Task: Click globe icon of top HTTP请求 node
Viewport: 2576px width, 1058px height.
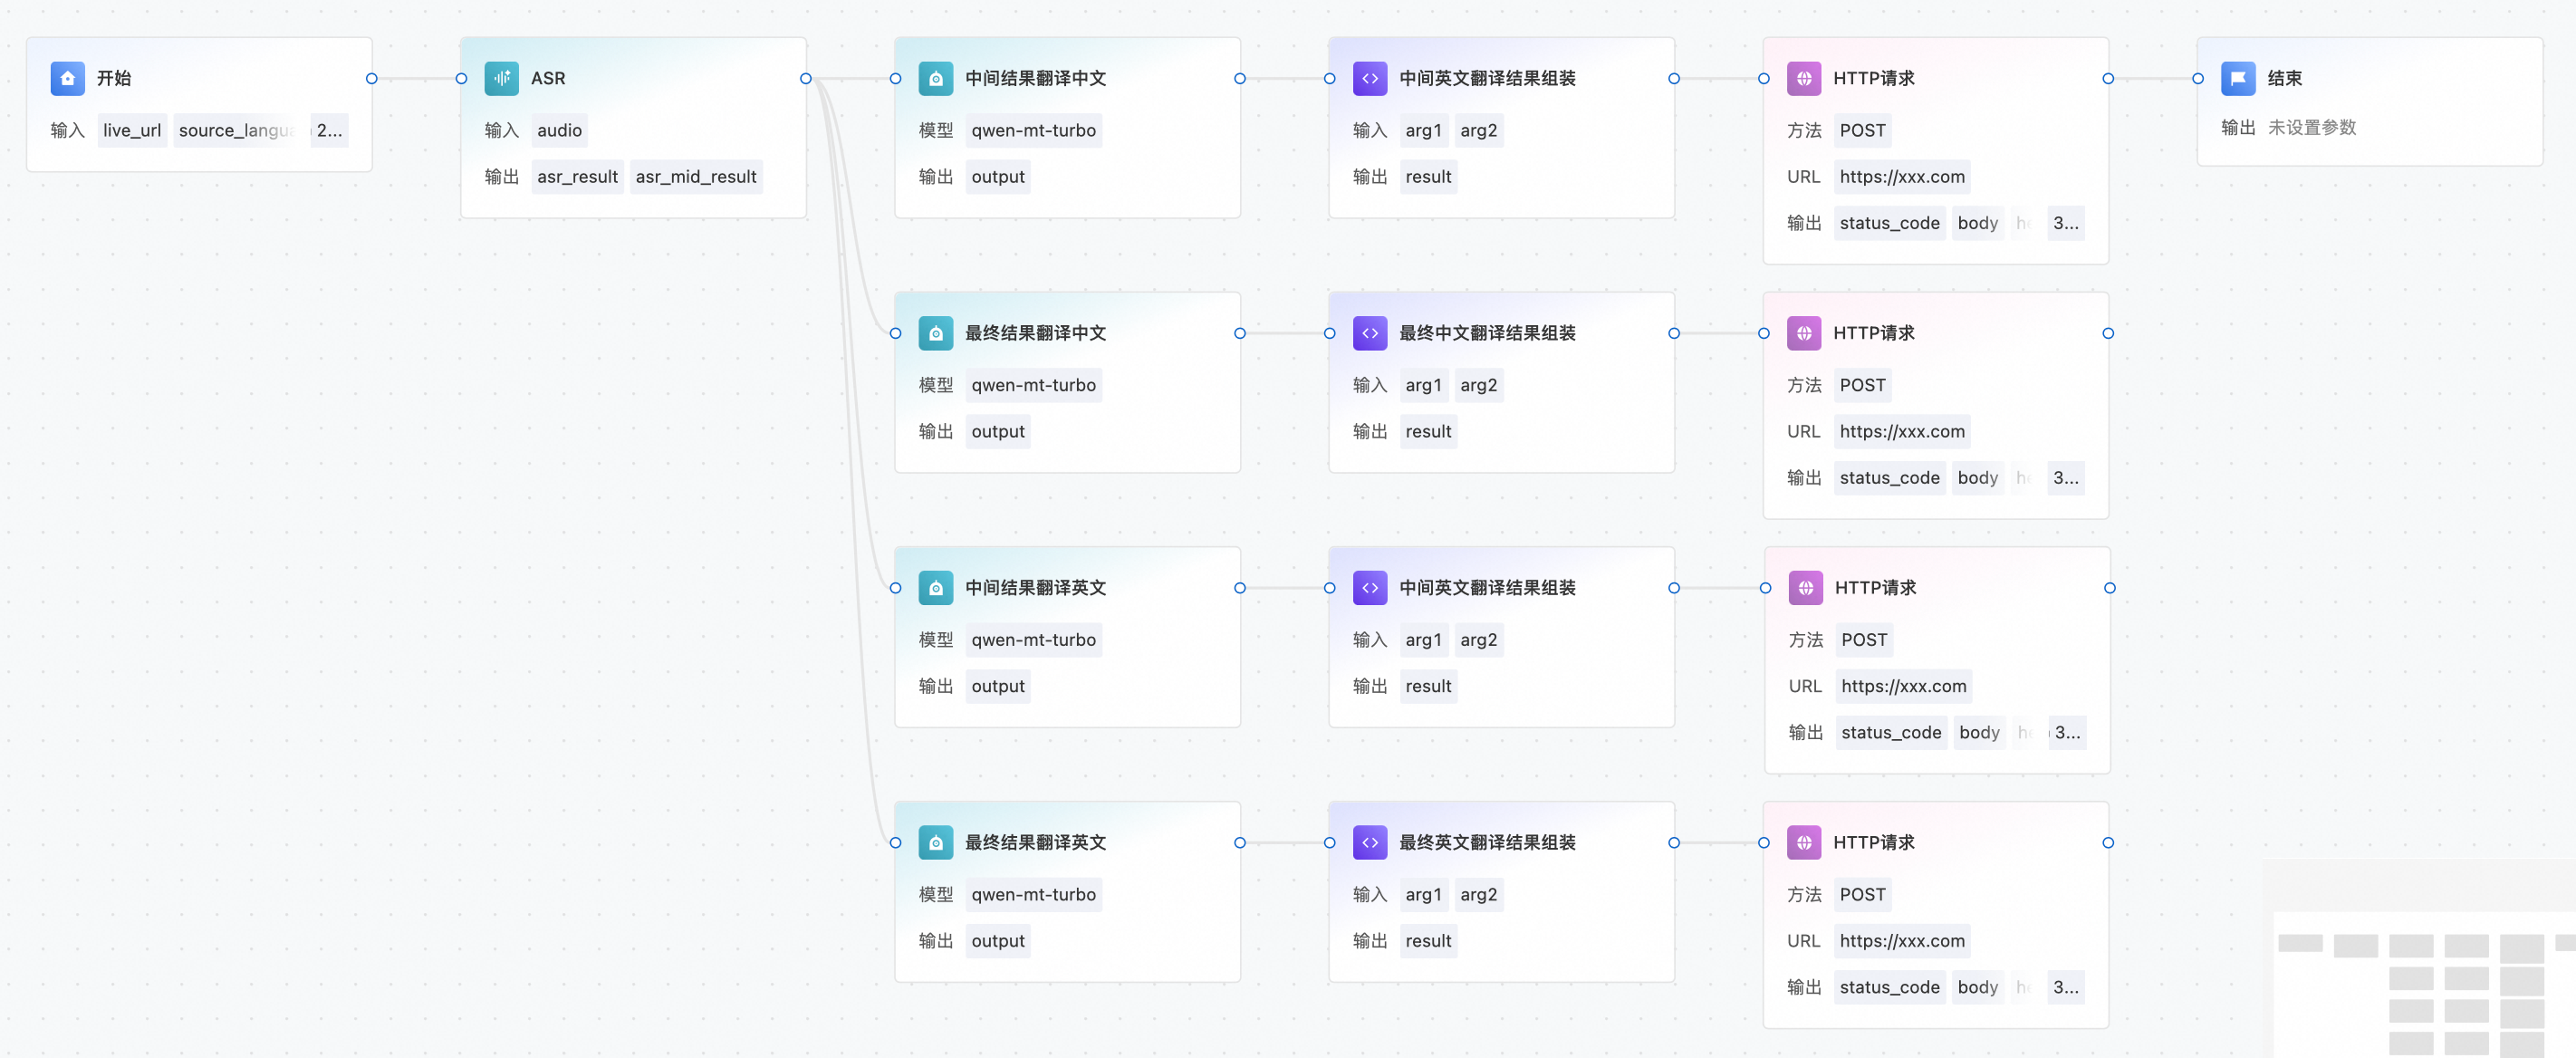Action: point(1803,78)
